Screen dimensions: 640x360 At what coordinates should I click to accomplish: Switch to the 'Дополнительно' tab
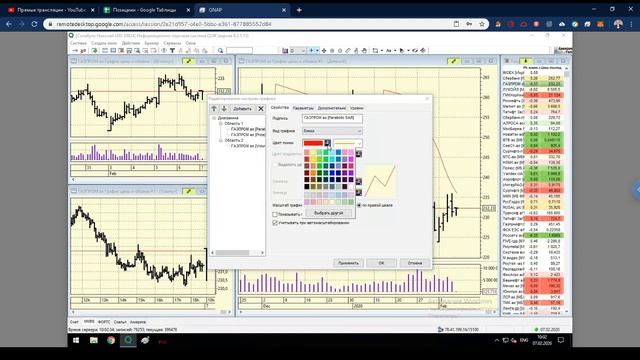331,108
